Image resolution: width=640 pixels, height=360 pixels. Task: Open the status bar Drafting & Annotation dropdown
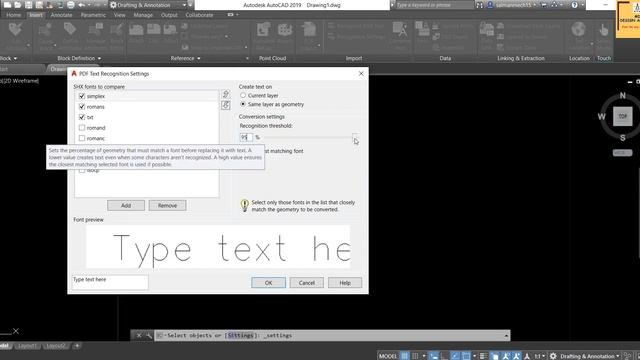click(589, 356)
